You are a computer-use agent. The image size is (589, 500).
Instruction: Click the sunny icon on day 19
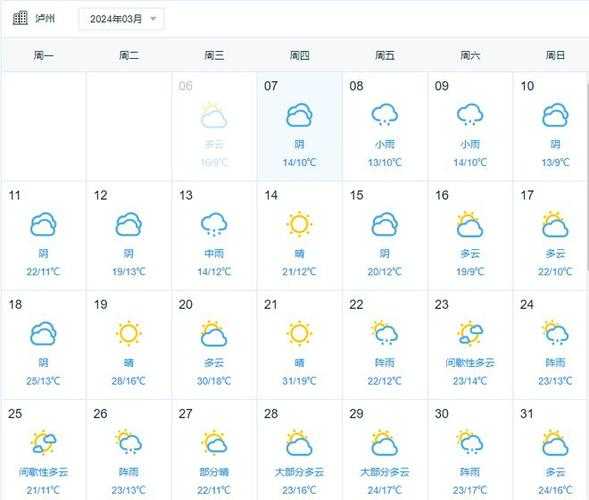(x=128, y=334)
